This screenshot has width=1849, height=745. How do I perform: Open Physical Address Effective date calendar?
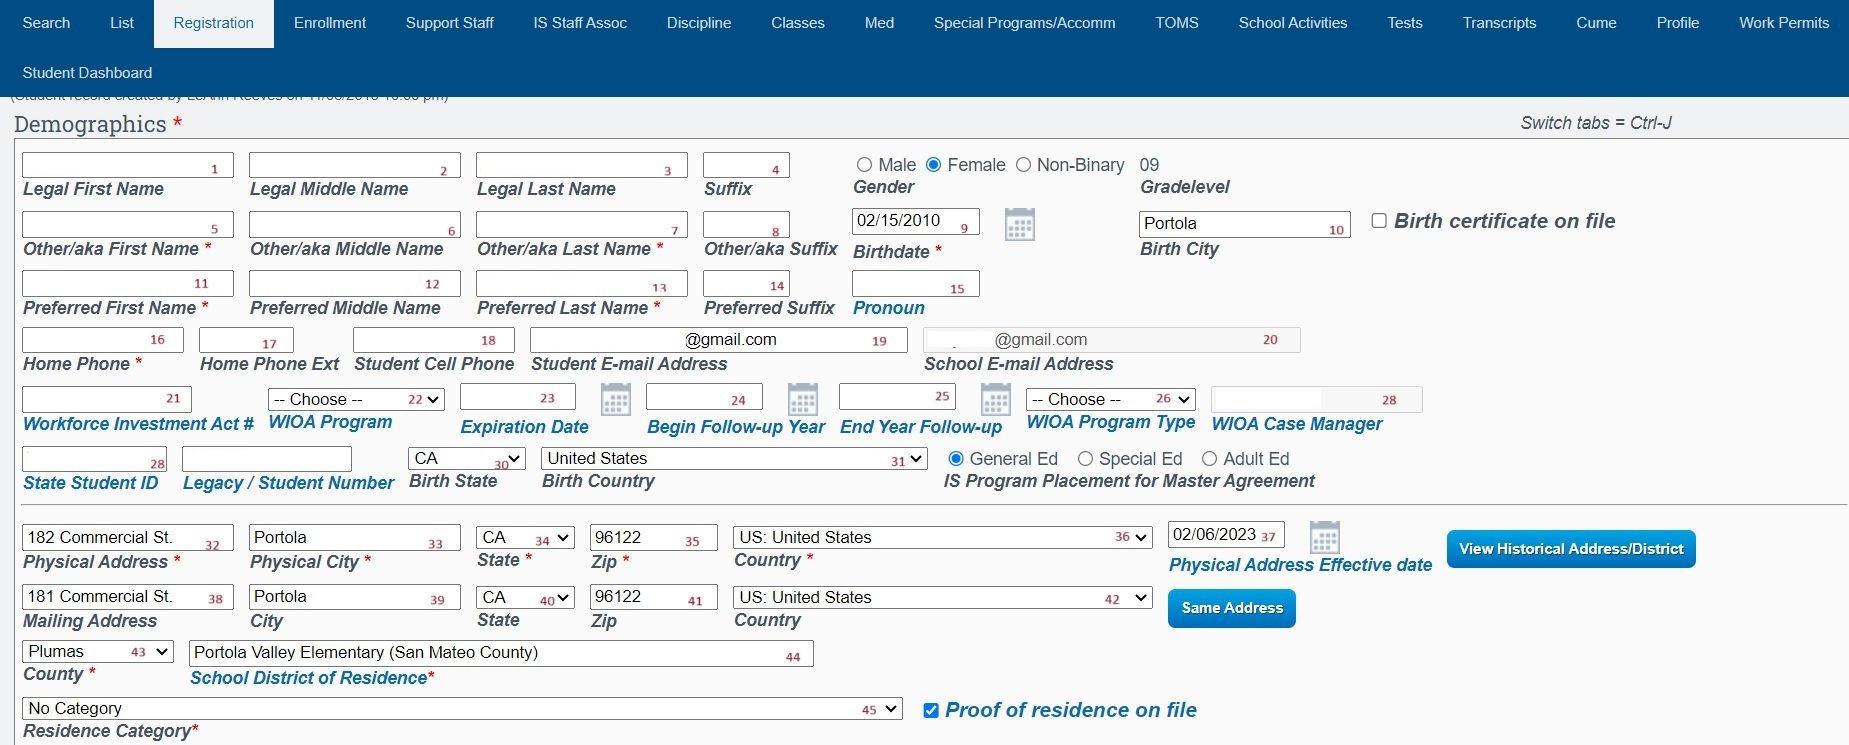[x=1324, y=538]
